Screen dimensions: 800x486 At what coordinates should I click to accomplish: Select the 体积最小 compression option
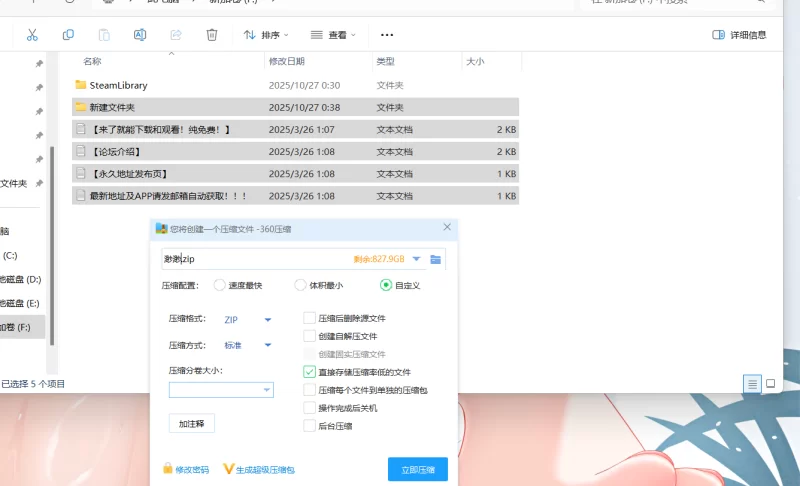click(300, 285)
